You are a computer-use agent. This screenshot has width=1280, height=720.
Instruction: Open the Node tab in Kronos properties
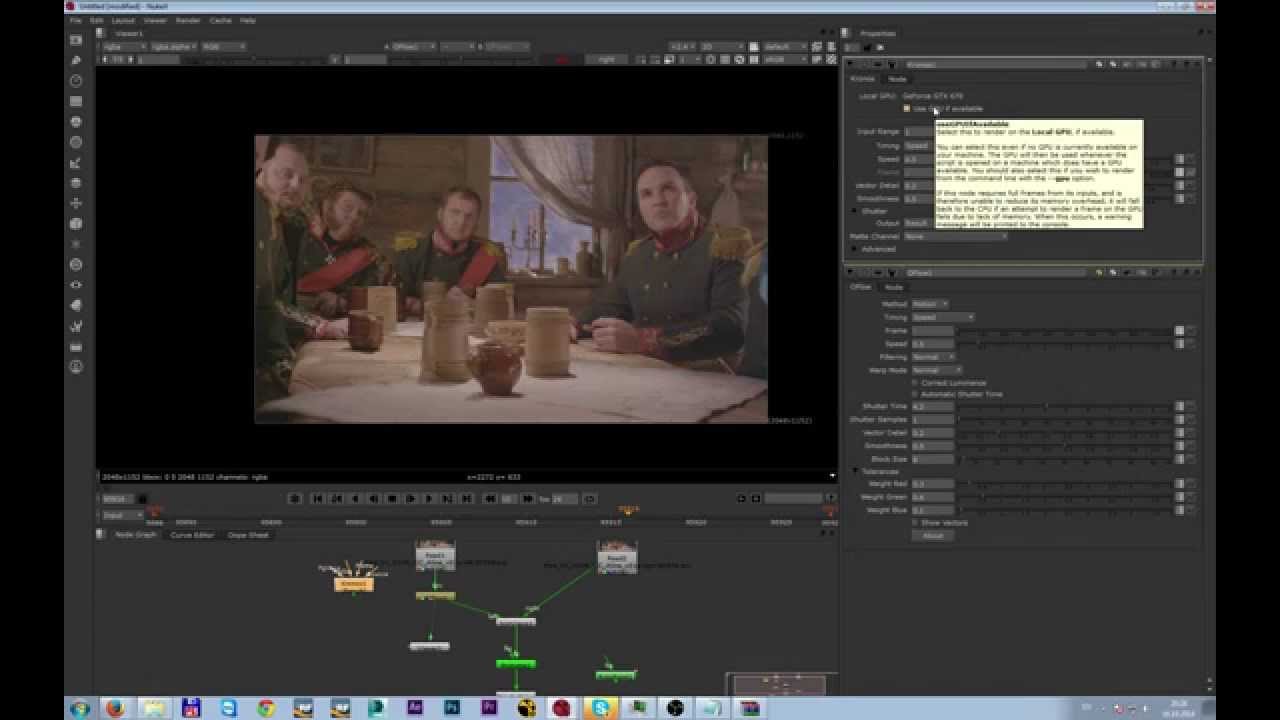point(898,79)
